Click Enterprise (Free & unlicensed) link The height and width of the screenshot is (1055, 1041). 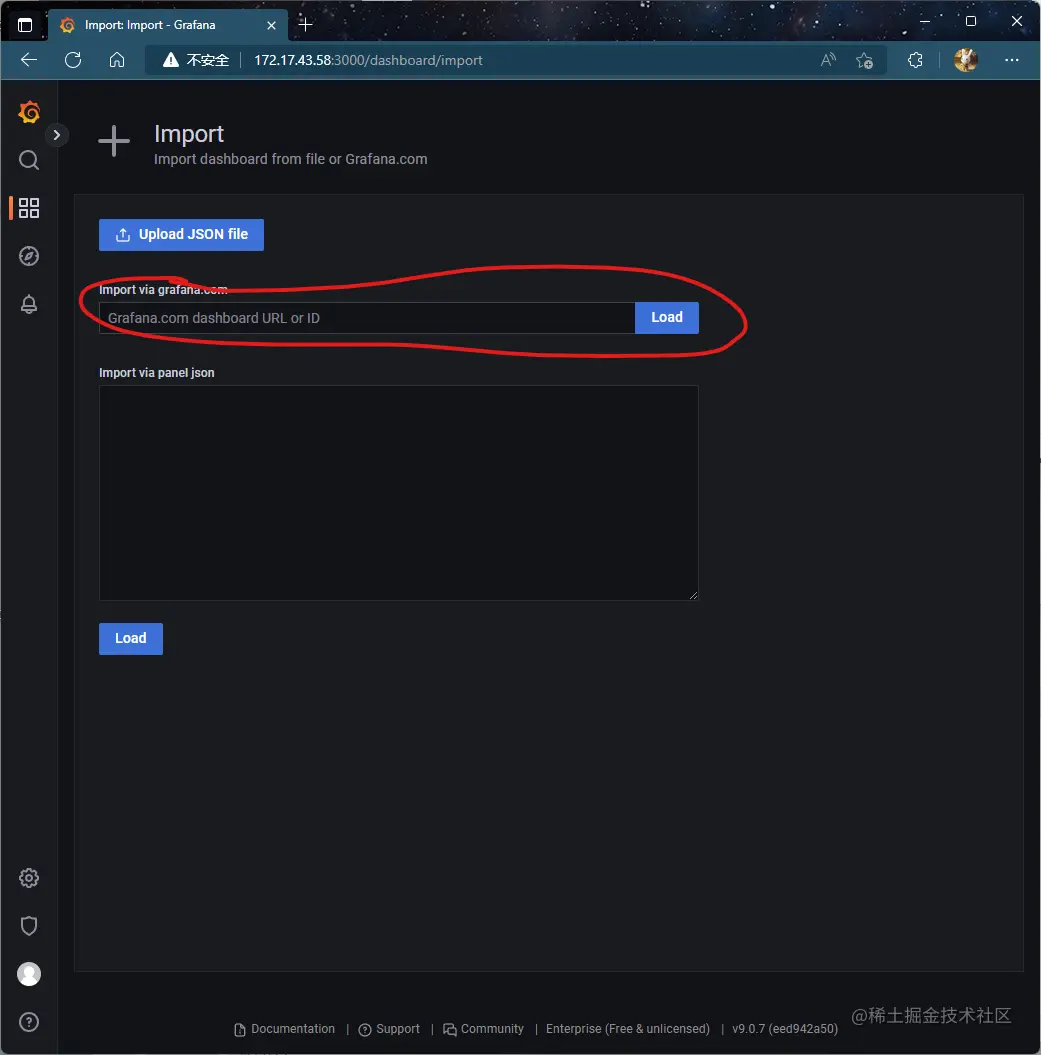[x=628, y=1029]
